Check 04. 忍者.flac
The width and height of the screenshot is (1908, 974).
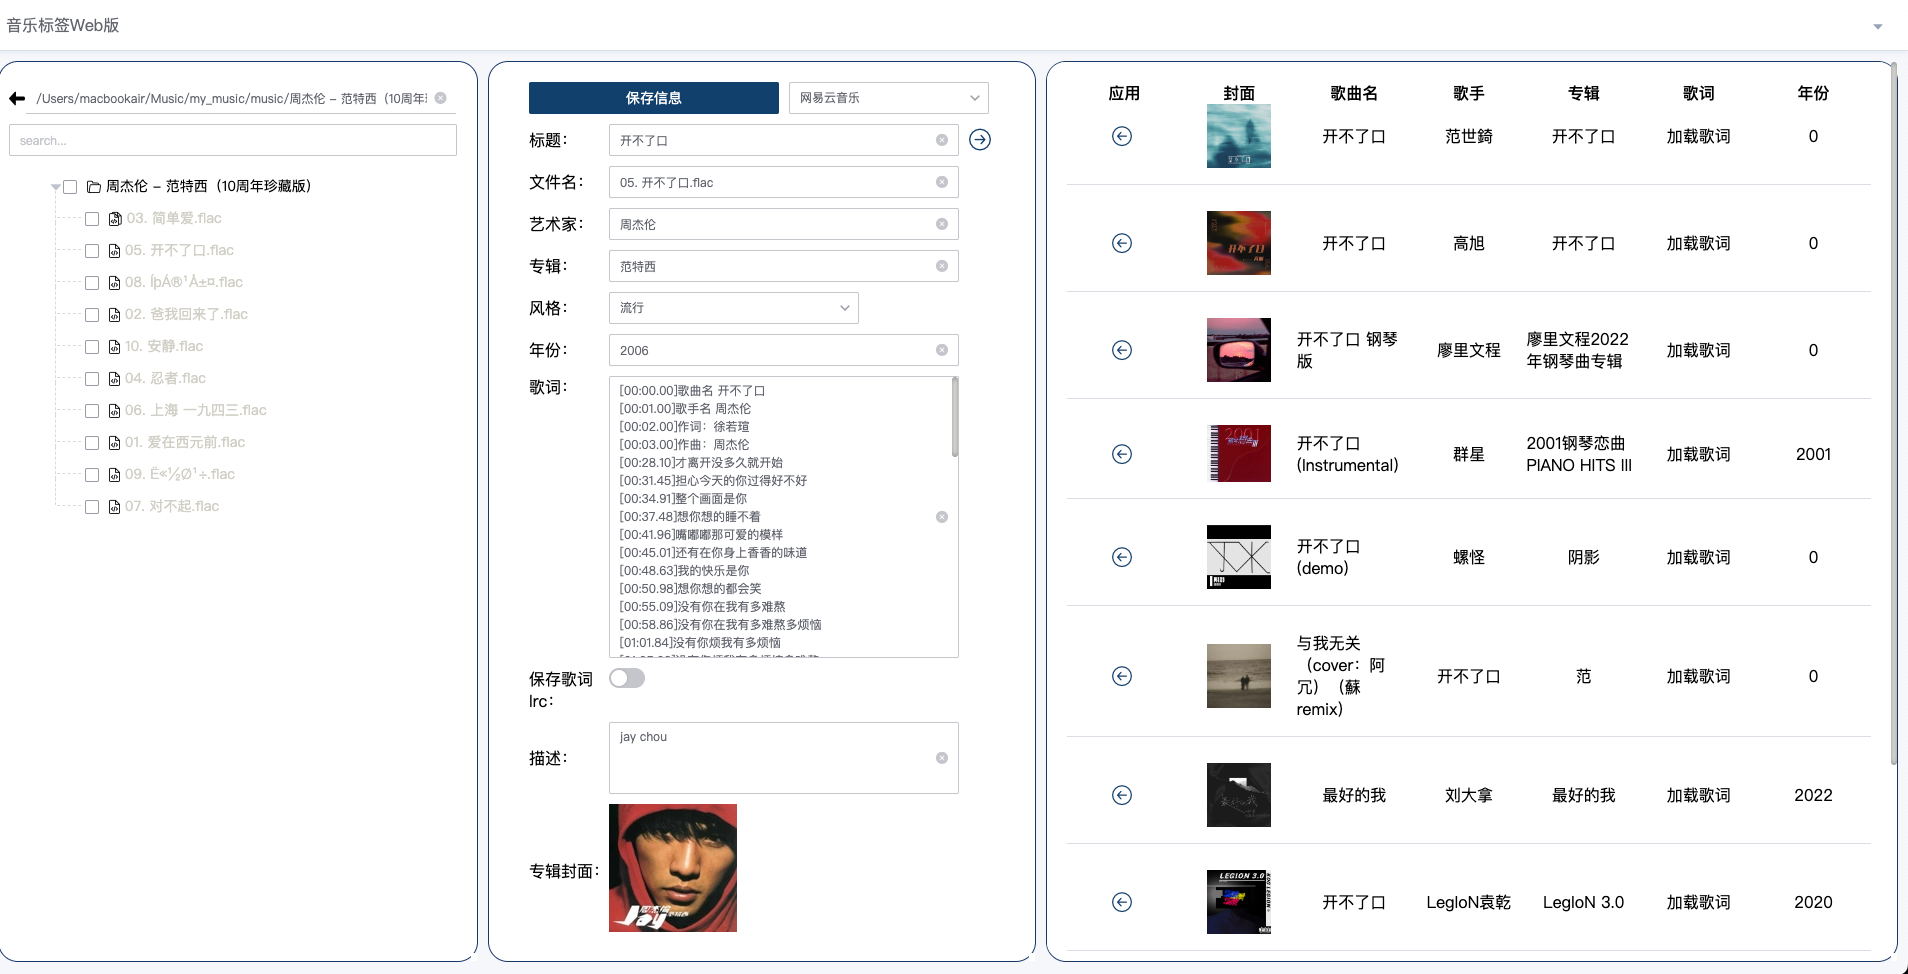tap(92, 379)
